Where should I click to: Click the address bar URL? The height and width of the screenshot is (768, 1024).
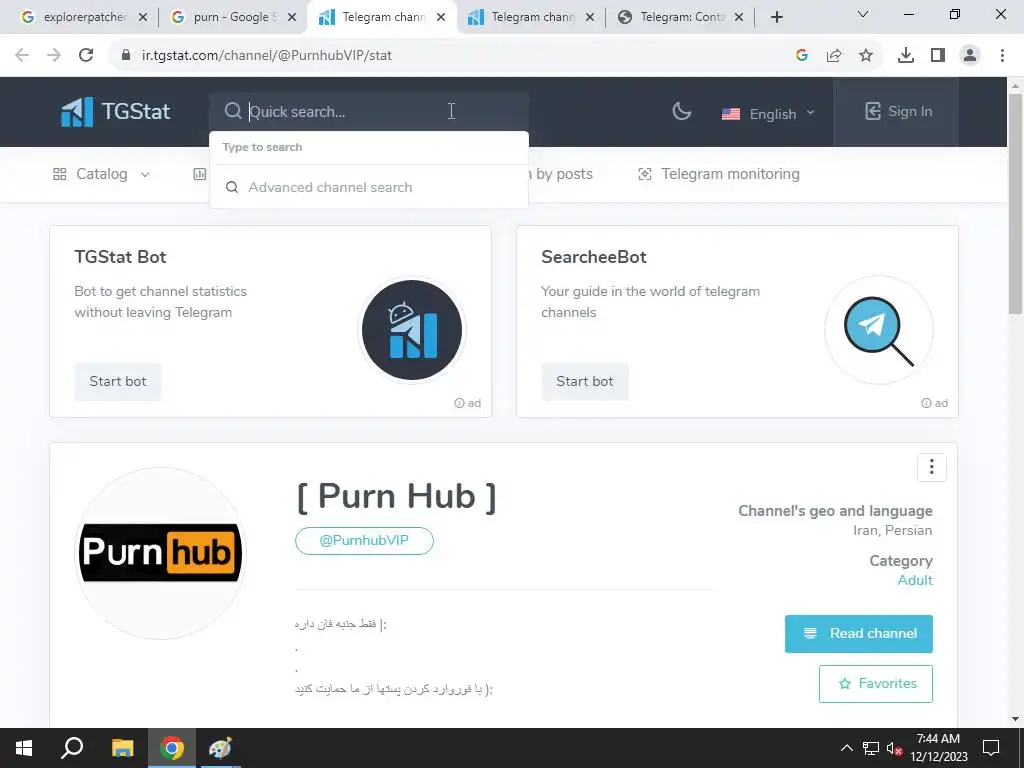pyautogui.click(x=266, y=56)
